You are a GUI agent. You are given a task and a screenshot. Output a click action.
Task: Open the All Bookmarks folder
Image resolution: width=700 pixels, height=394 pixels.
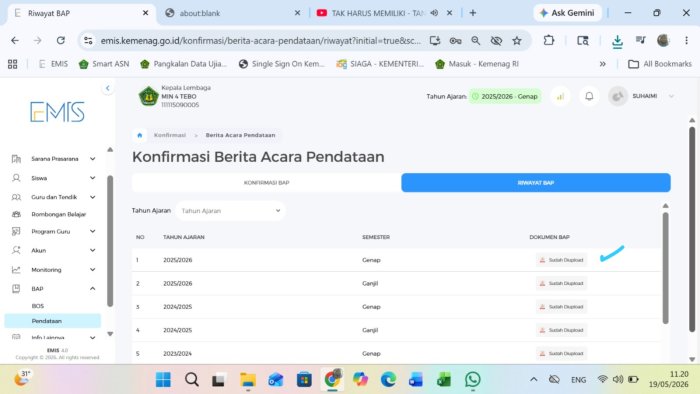[x=660, y=64]
